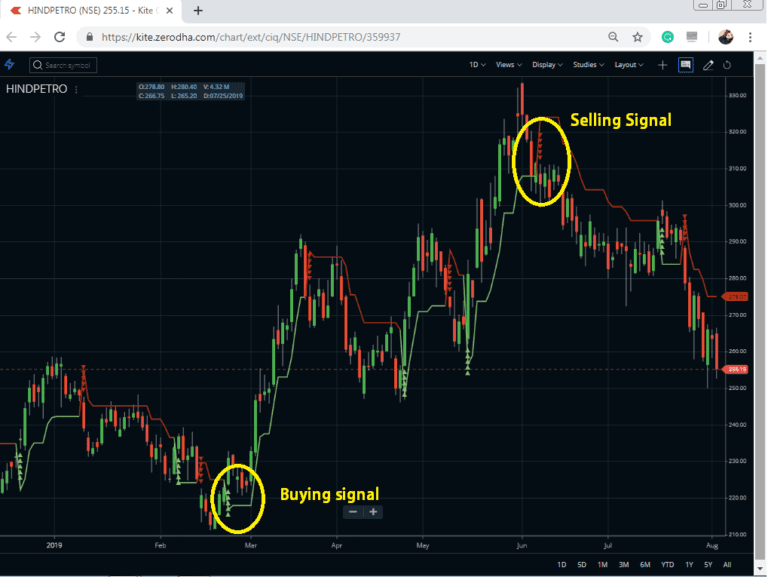
Task: Expand the 1D interval dropdown
Action: click(477, 64)
